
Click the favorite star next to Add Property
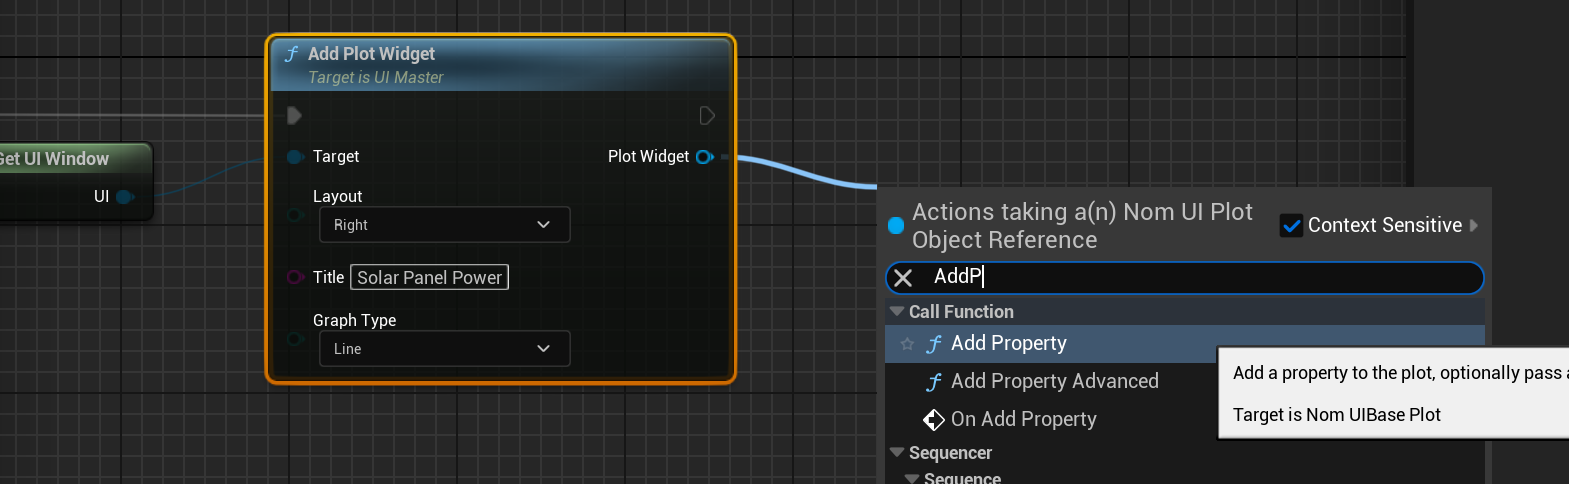tap(907, 344)
